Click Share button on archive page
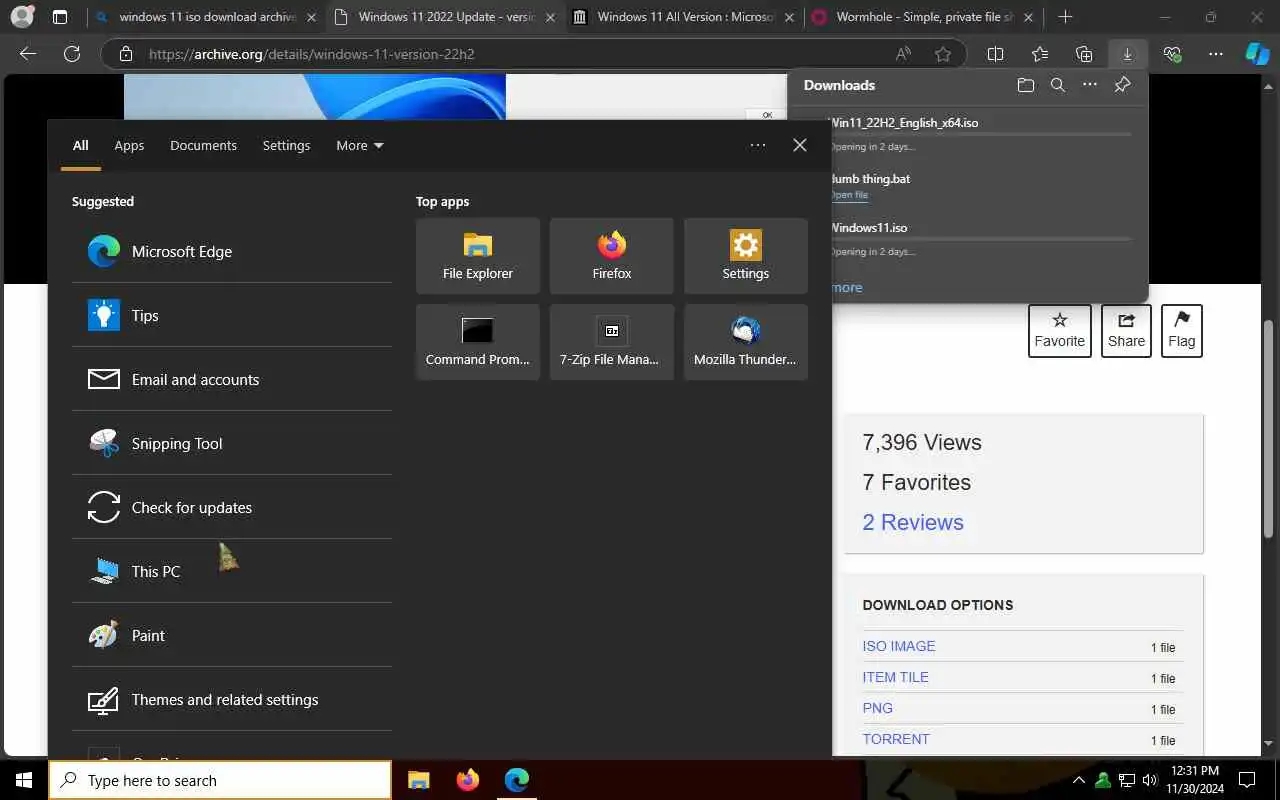 tap(1126, 331)
